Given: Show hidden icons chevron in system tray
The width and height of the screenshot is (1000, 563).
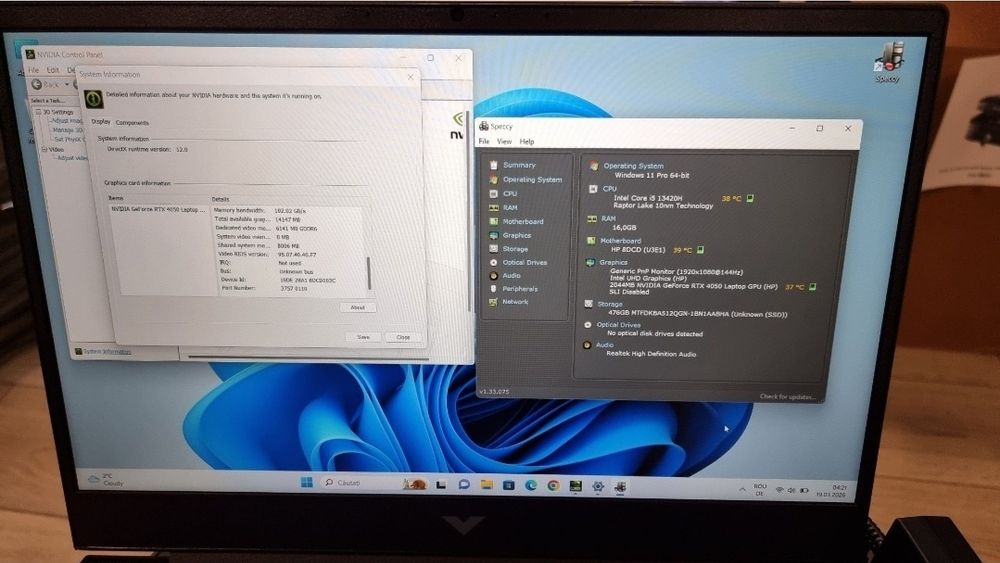Looking at the screenshot, I should tap(742, 489).
